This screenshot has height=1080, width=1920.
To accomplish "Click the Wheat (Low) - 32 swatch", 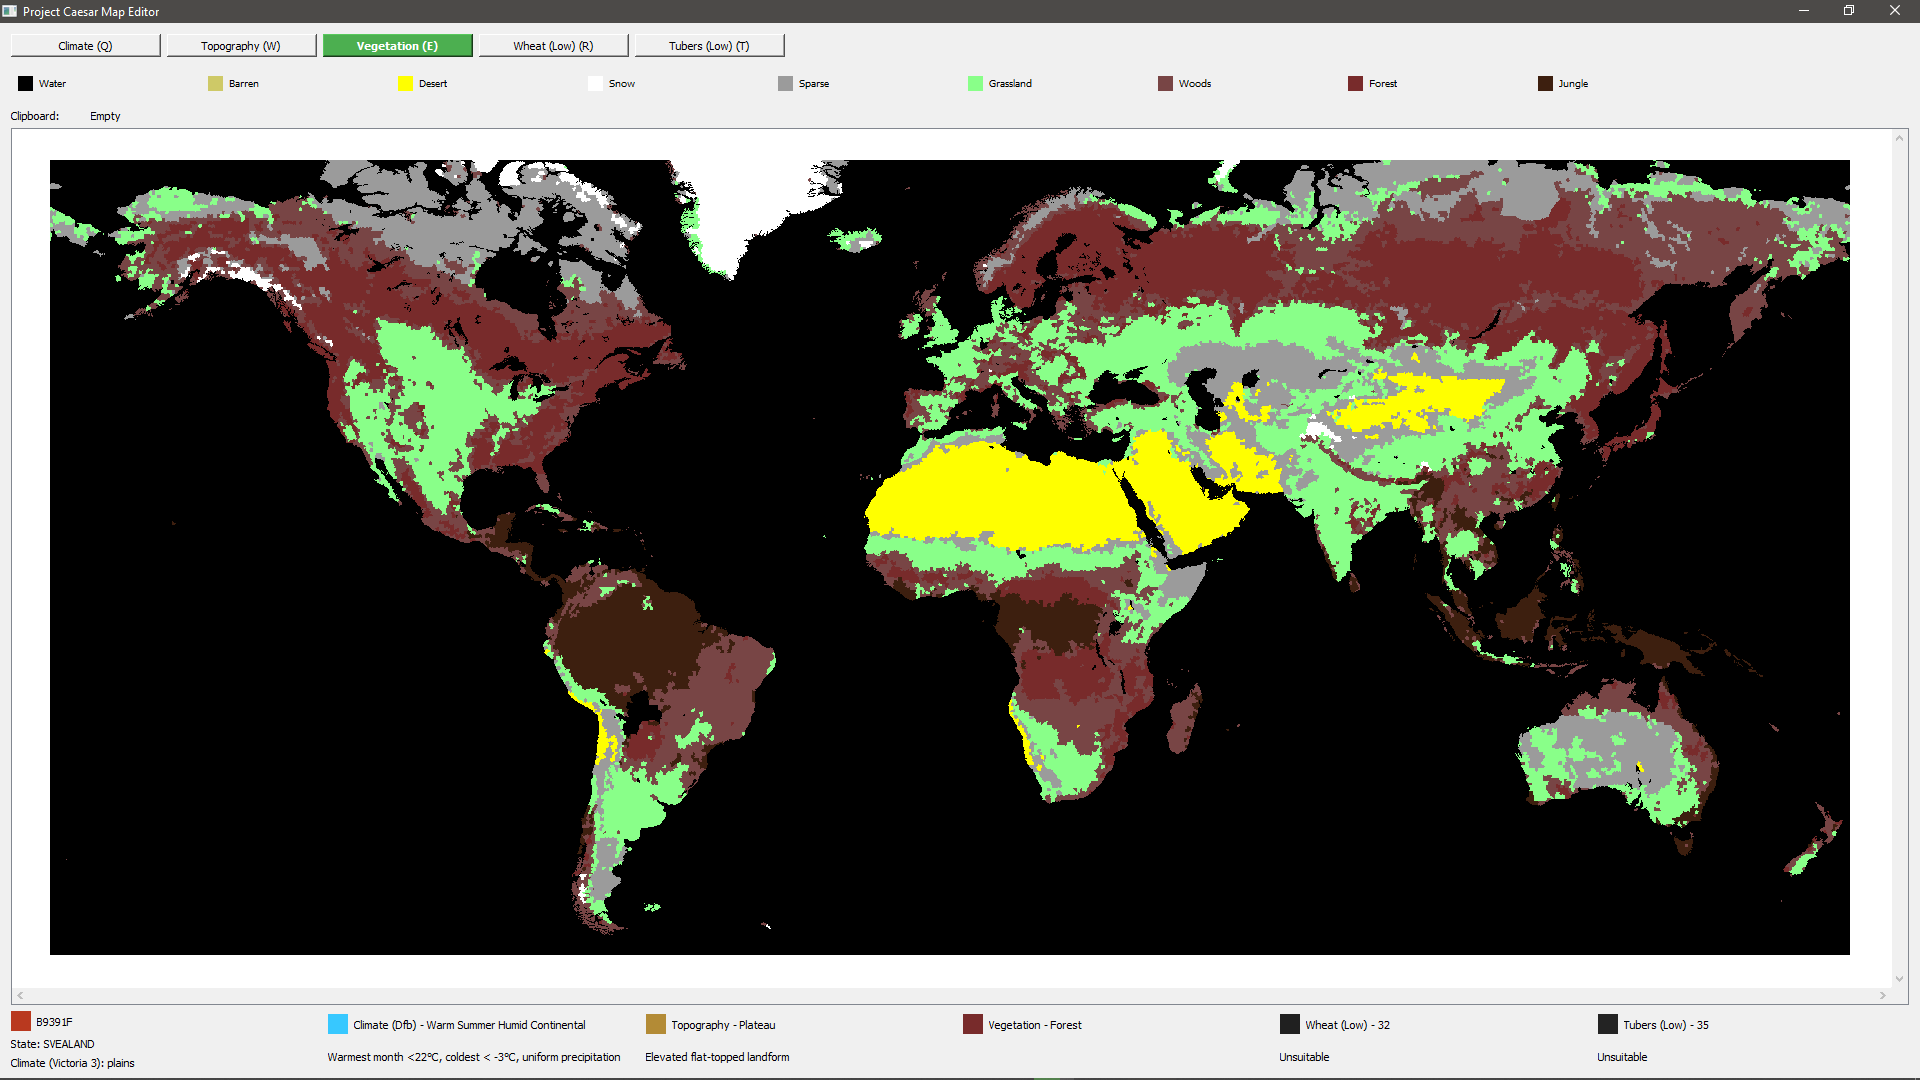I will coord(1290,1024).
